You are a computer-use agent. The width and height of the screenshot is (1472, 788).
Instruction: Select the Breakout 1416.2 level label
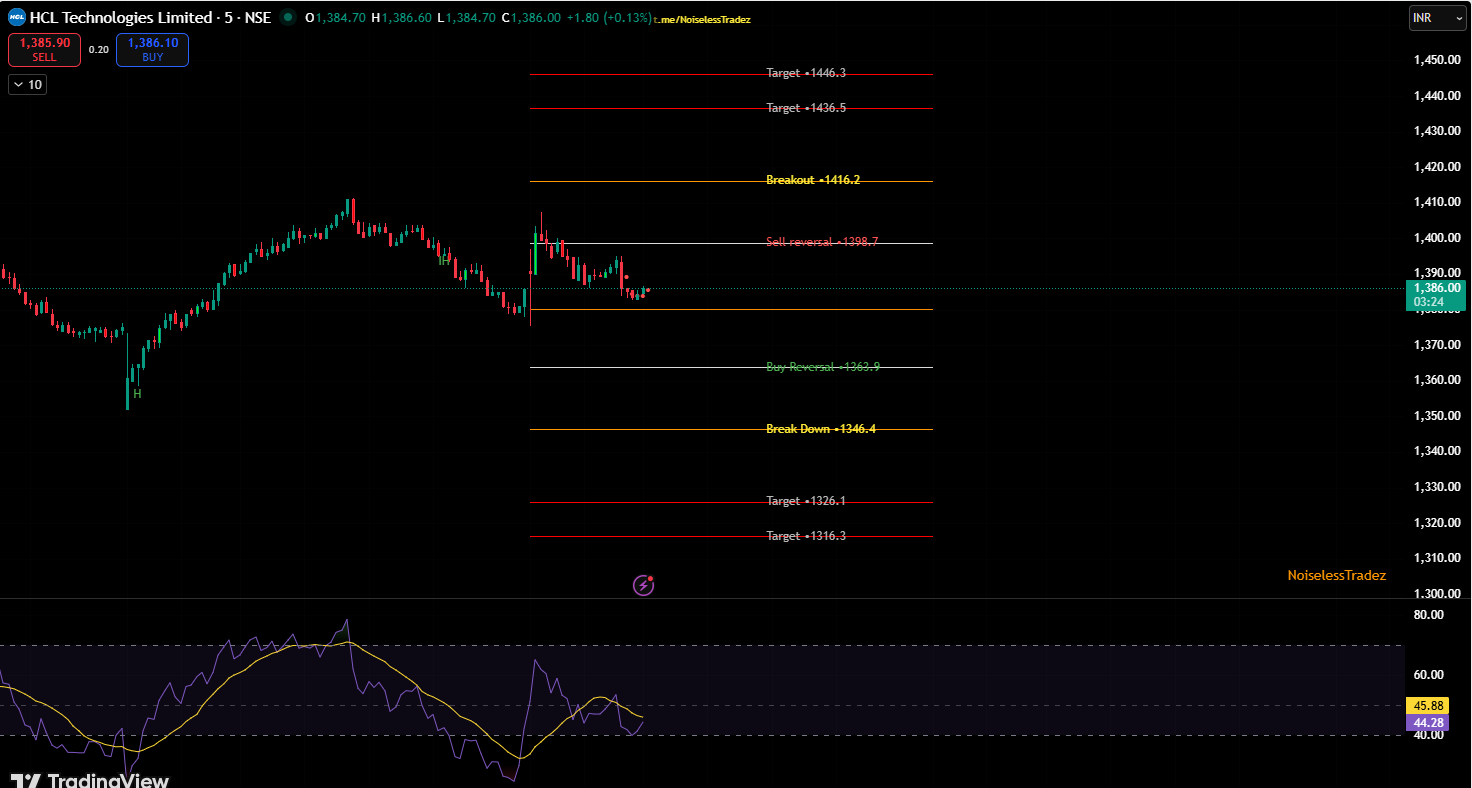[x=813, y=180]
